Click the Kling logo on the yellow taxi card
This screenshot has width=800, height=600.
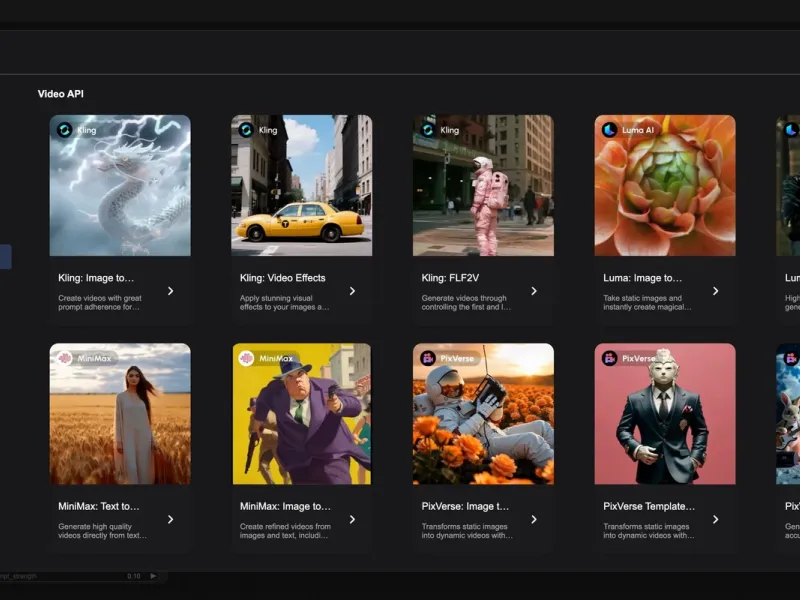pyautogui.click(x=246, y=130)
